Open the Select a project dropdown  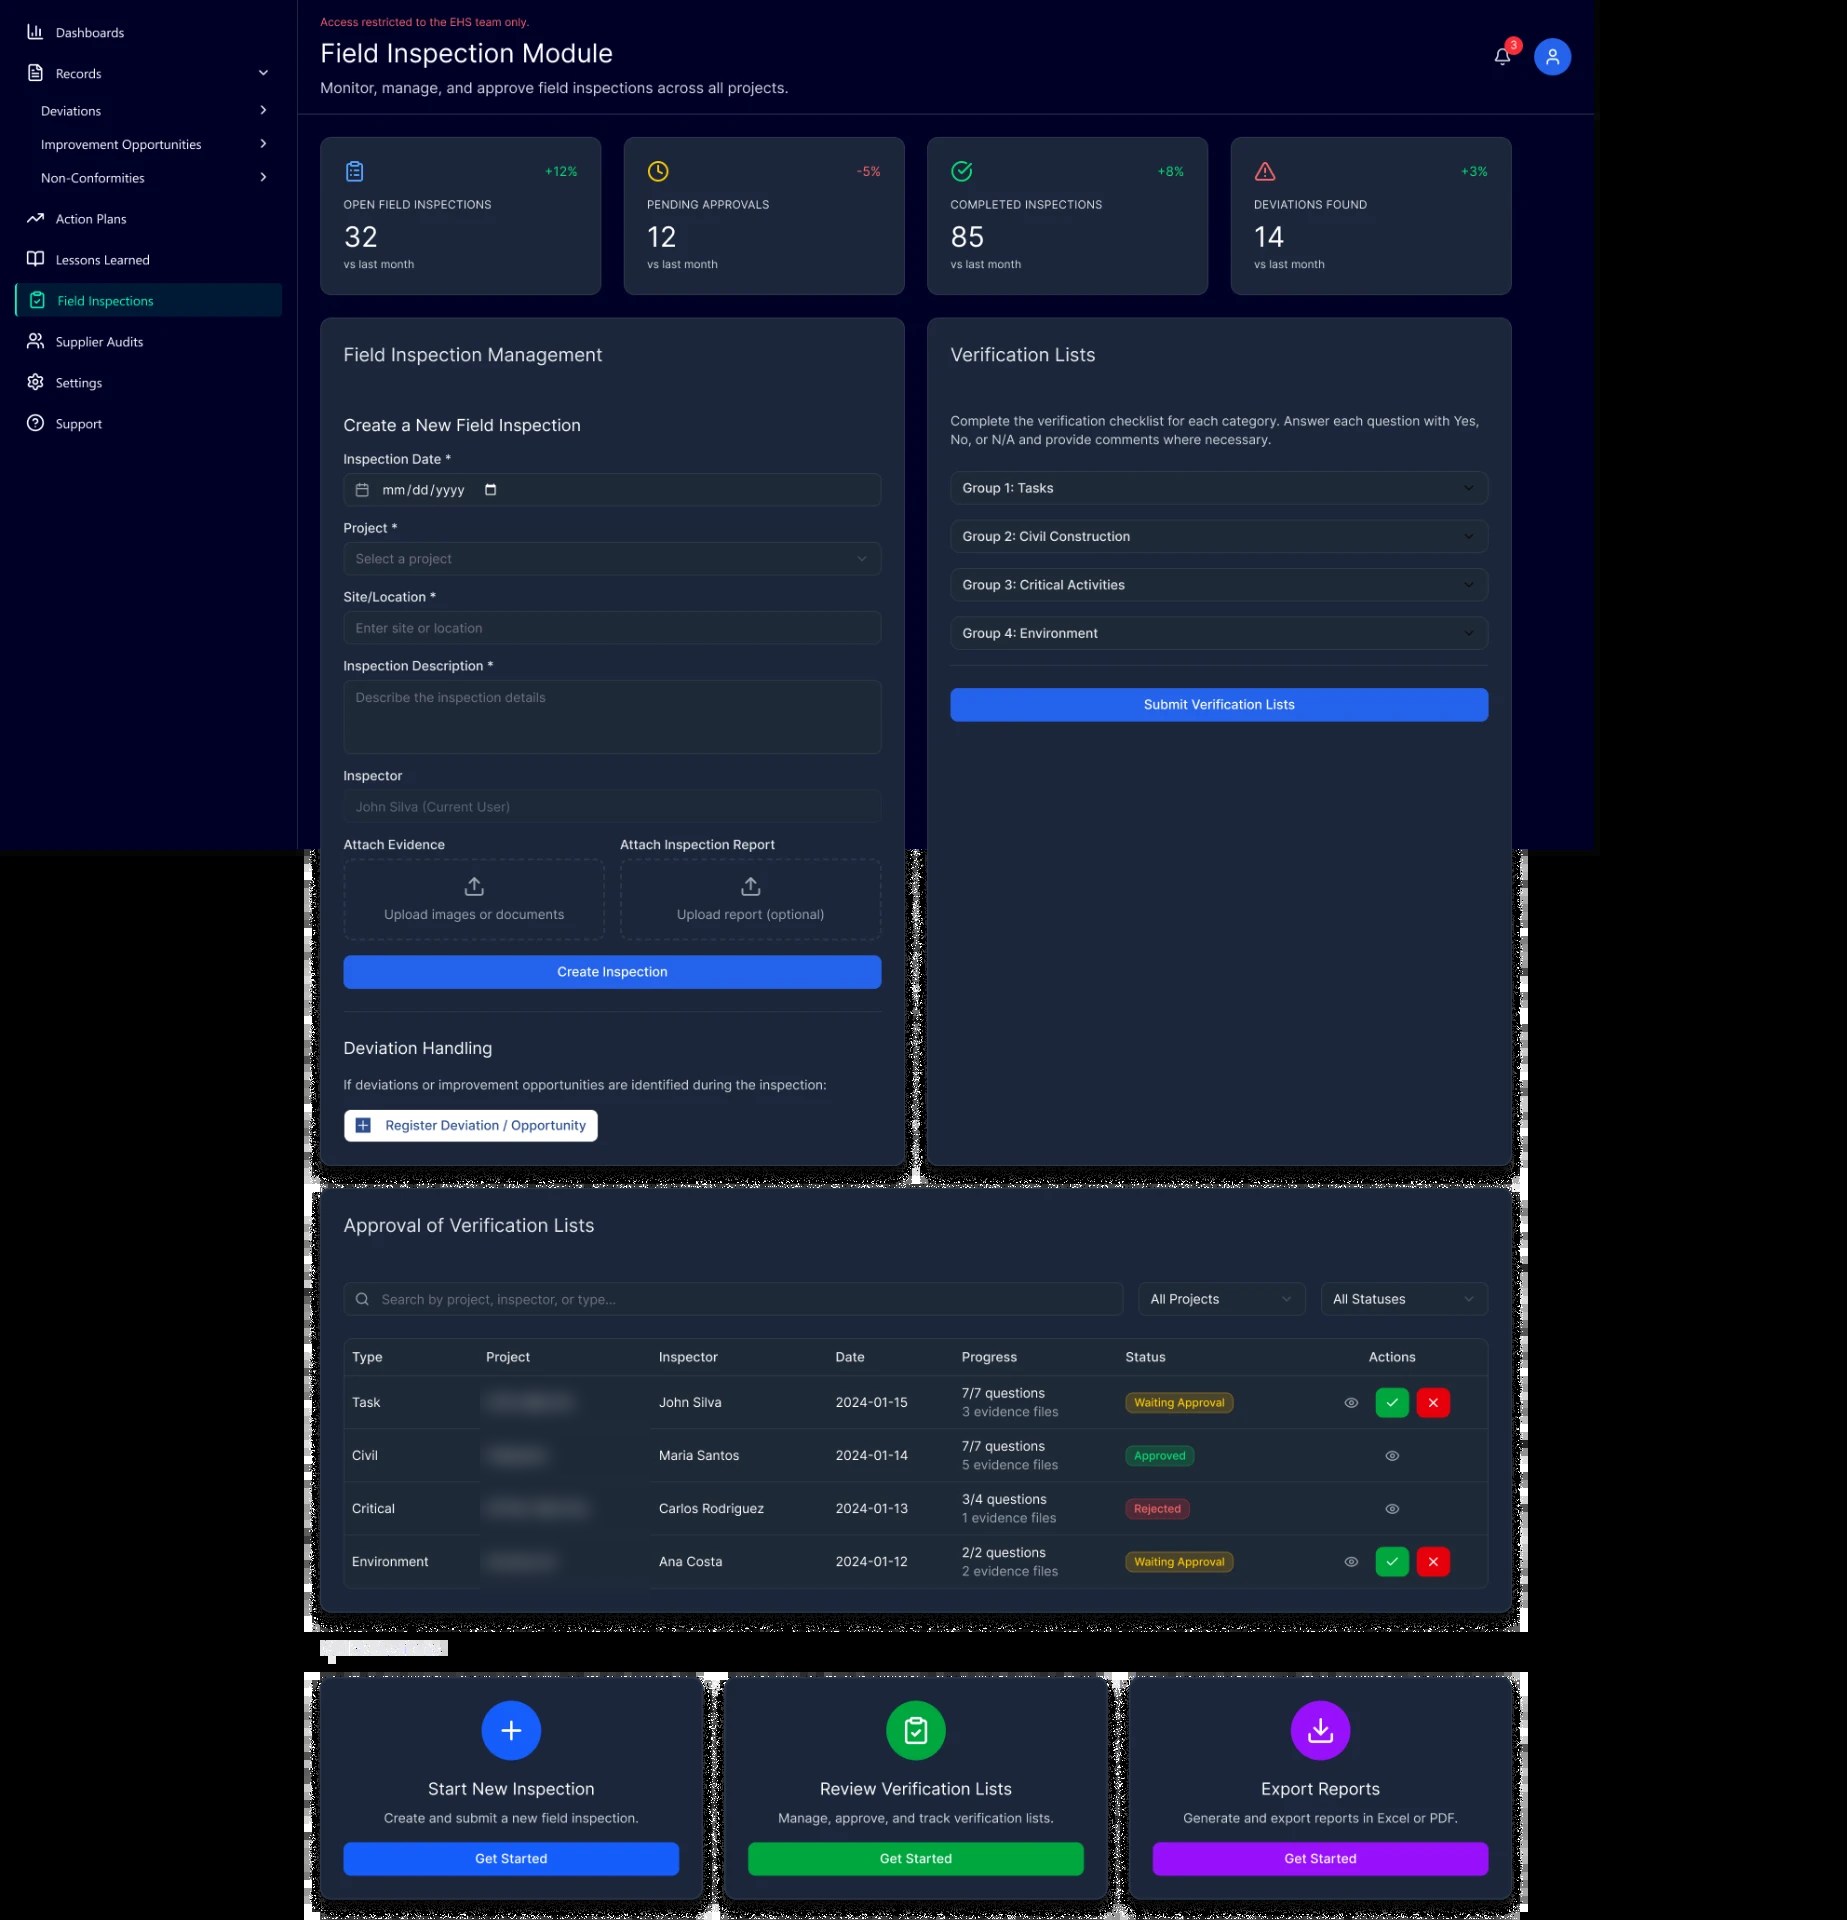612,559
